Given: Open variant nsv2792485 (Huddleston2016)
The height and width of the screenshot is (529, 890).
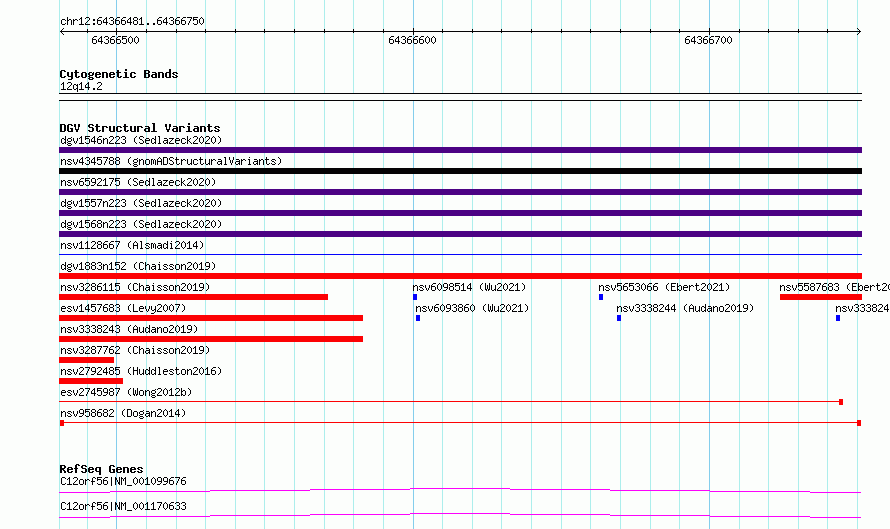Looking at the screenshot, I should (x=141, y=371).
